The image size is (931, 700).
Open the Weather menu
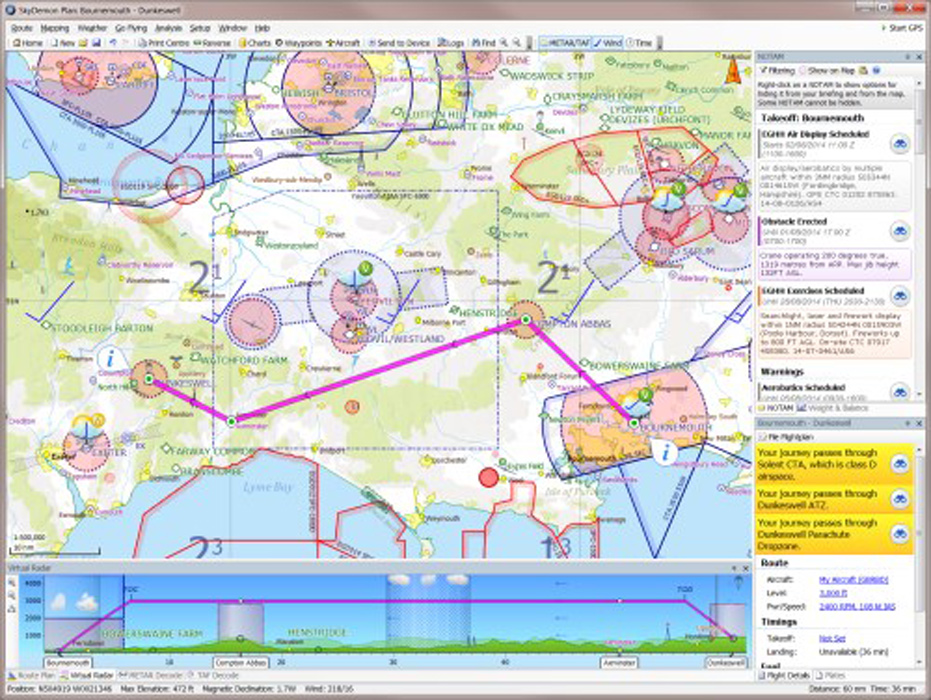(92, 28)
